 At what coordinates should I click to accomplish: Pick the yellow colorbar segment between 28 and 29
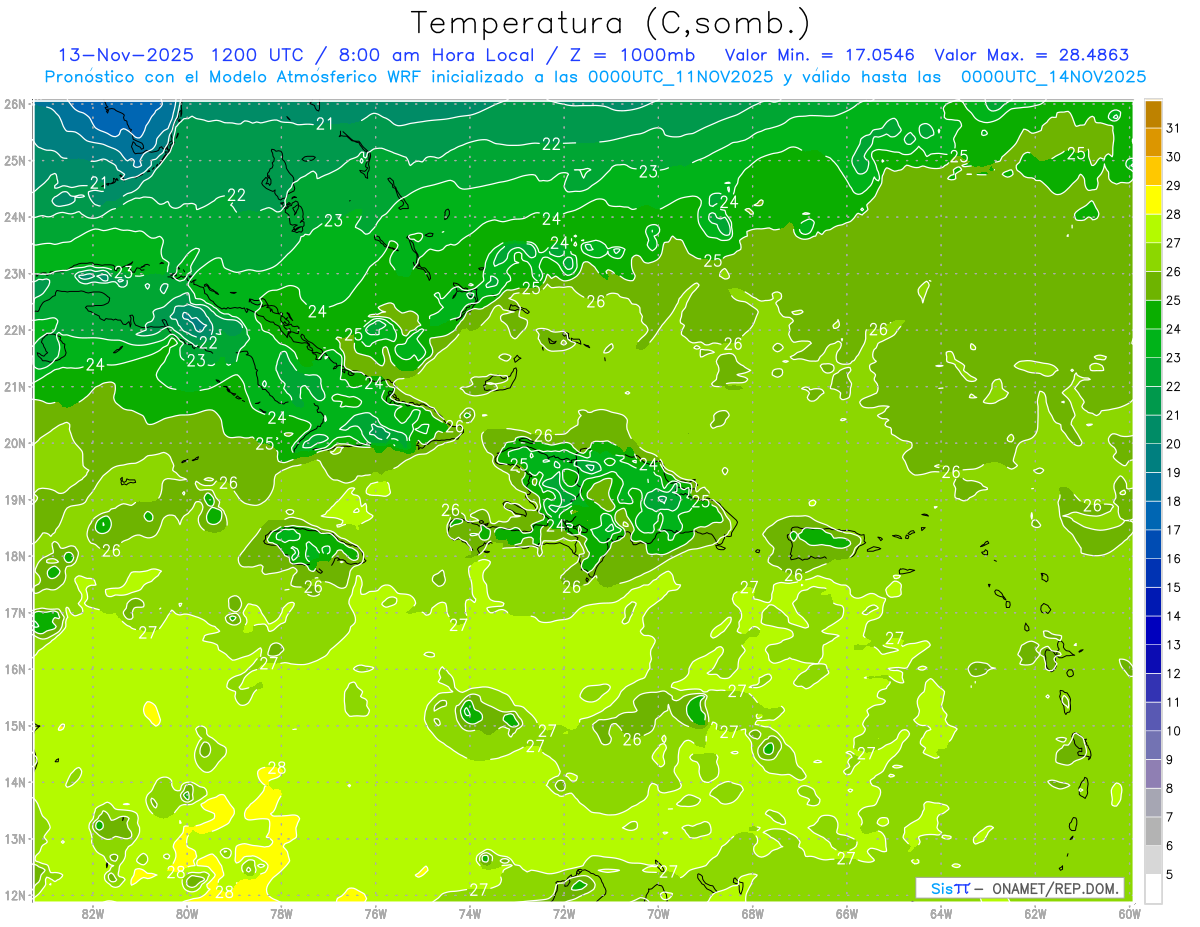coord(1154,201)
